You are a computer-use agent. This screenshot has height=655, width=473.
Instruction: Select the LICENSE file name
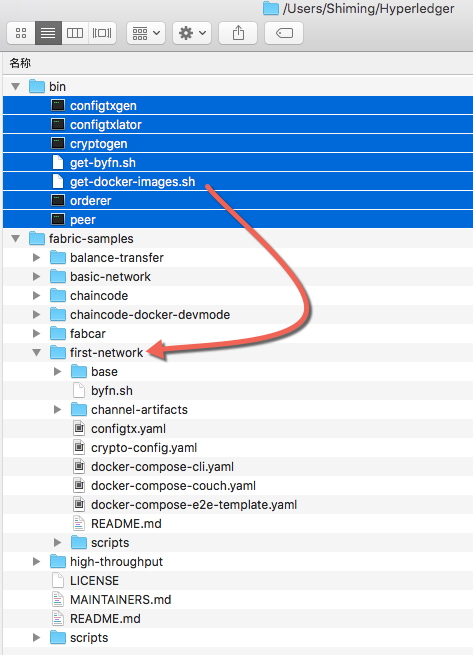pyautogui.click(x=94, y=581)
